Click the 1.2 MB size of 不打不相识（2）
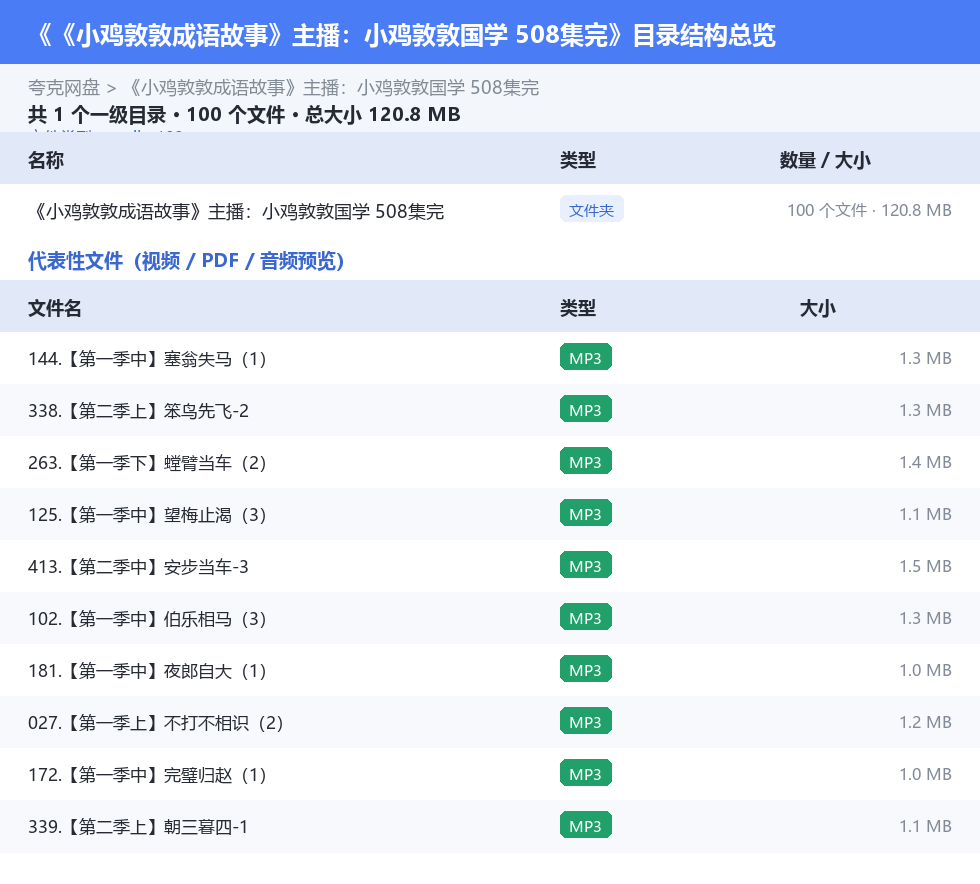 click(925, 722)
